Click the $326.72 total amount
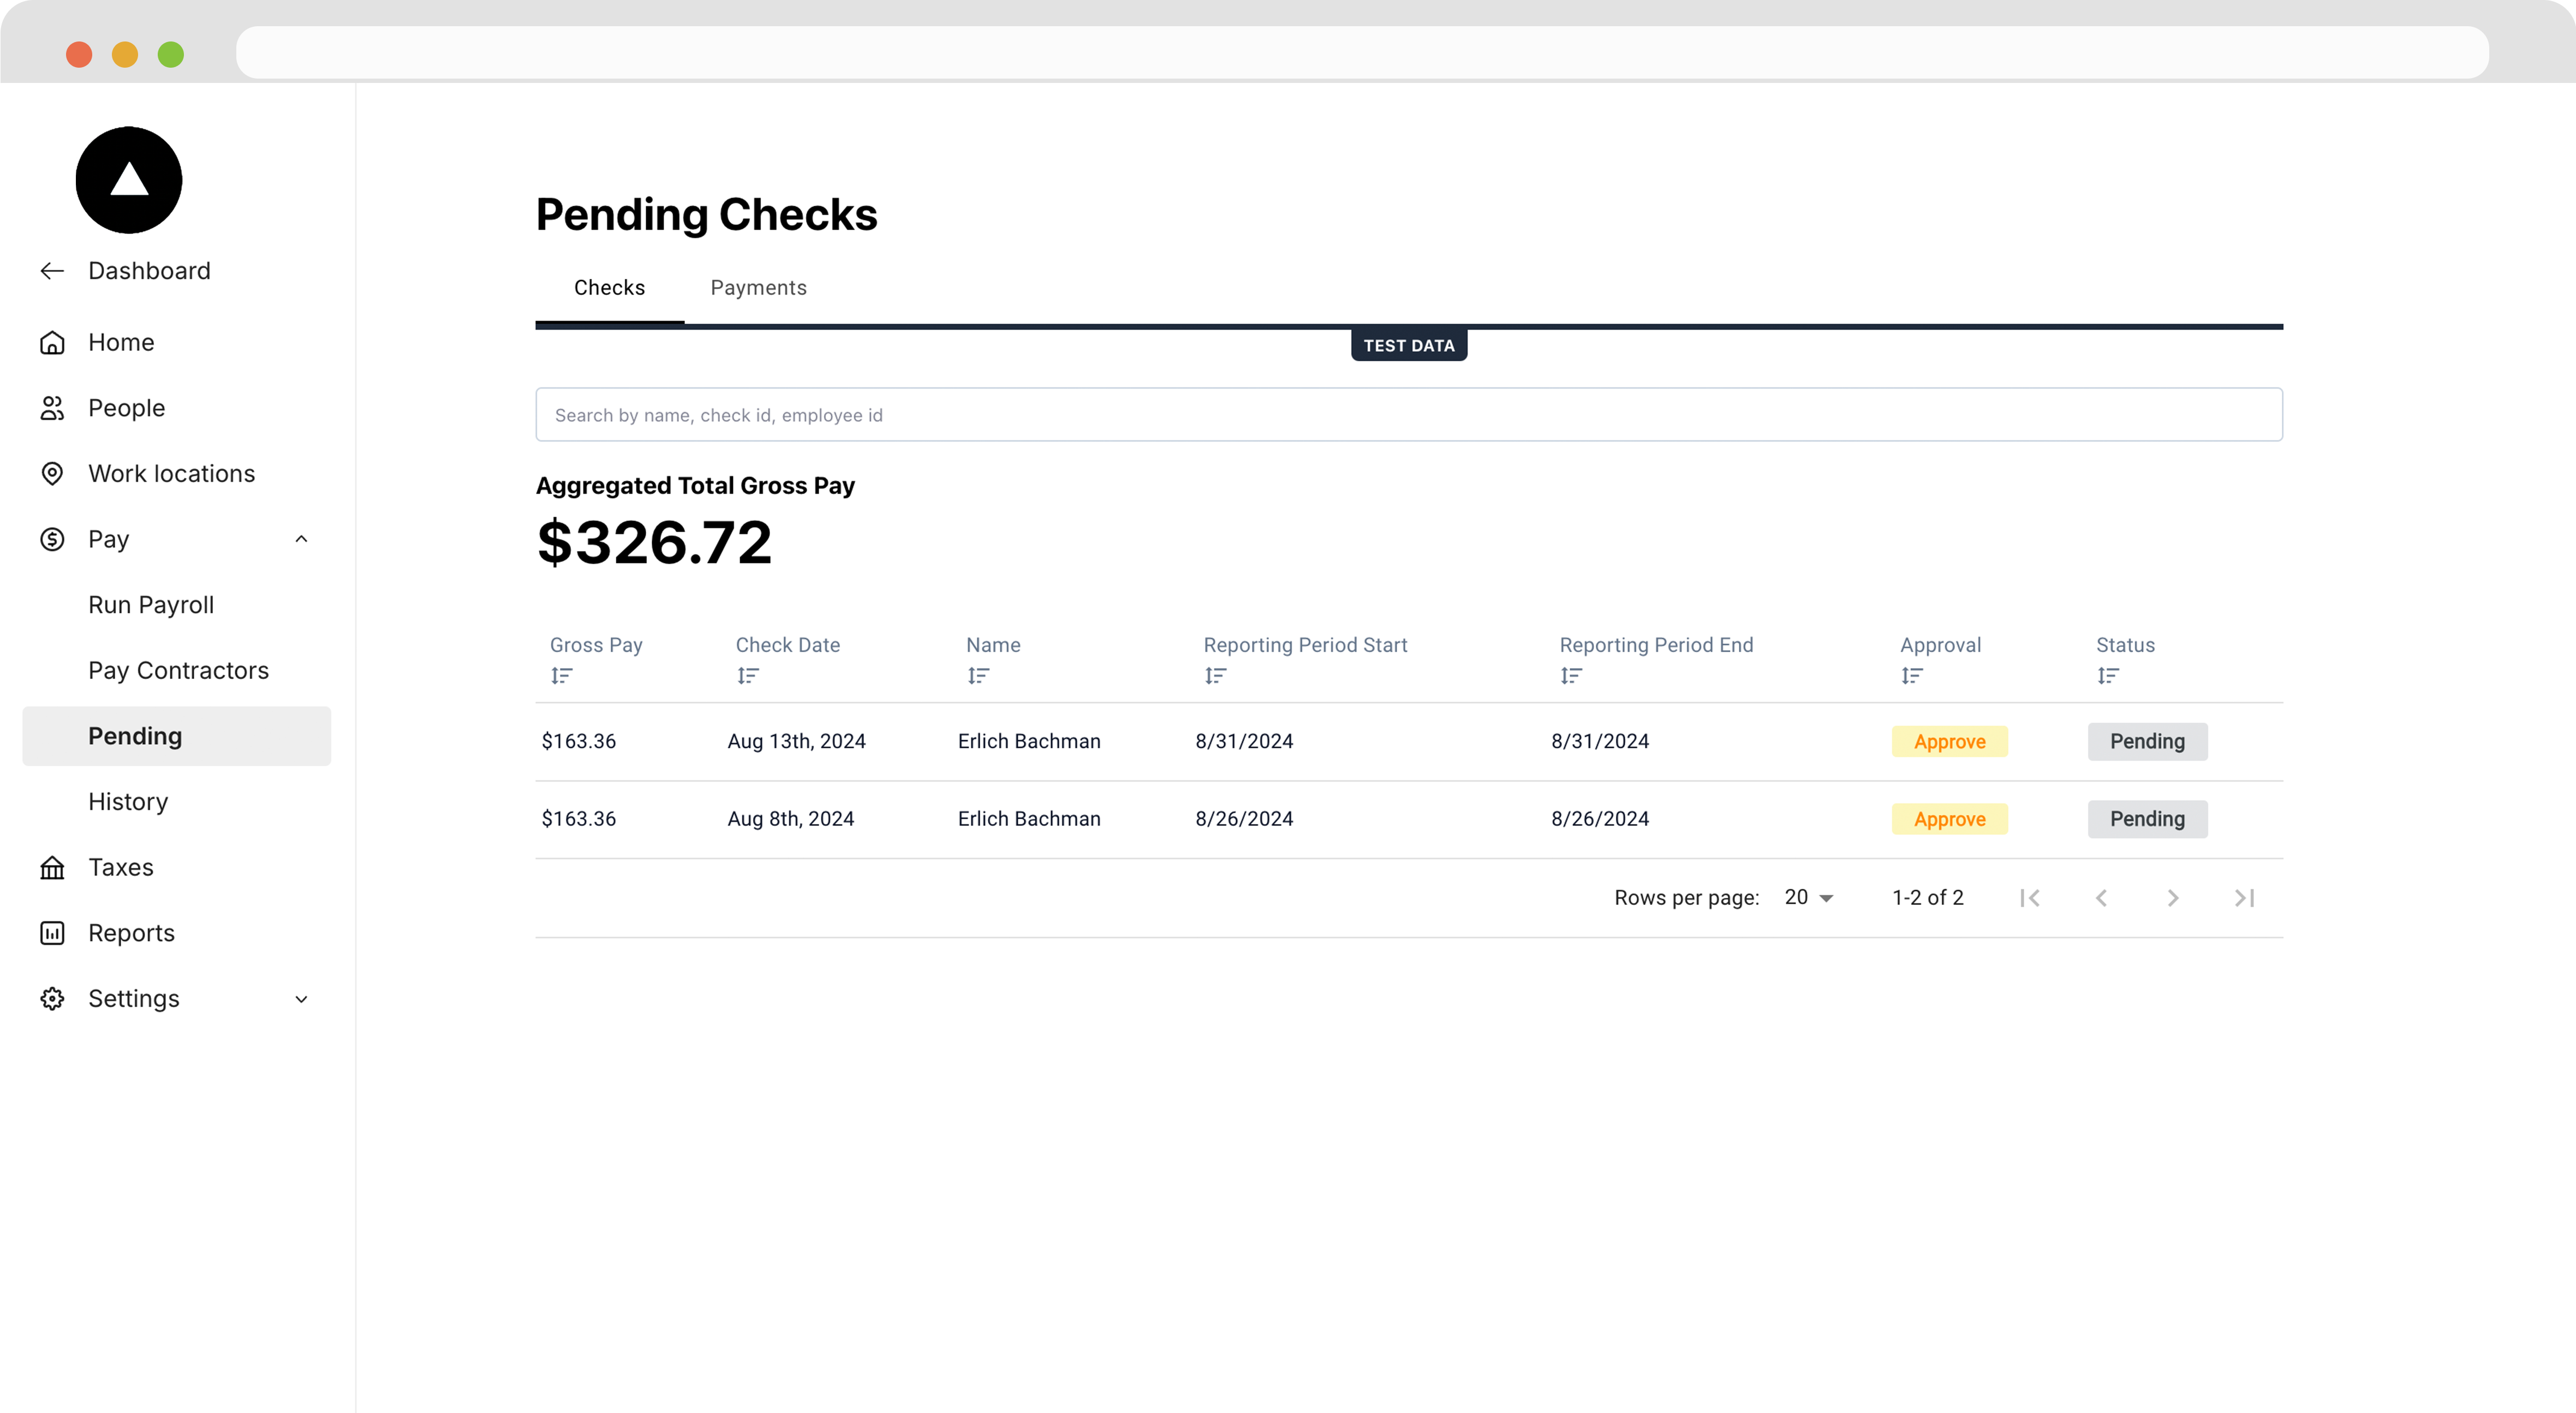Image resolution: width=2576 pixels, height=1413 pixels. click(654, 543)
